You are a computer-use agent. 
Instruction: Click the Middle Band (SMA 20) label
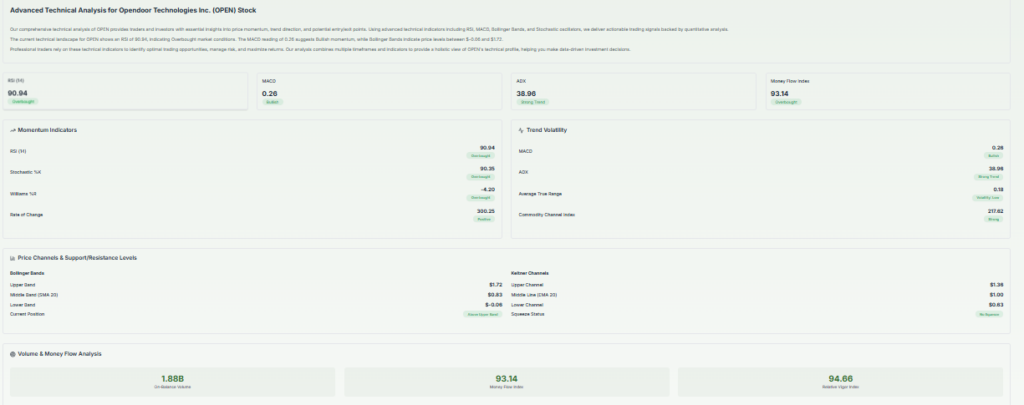(x=34, y=295)
